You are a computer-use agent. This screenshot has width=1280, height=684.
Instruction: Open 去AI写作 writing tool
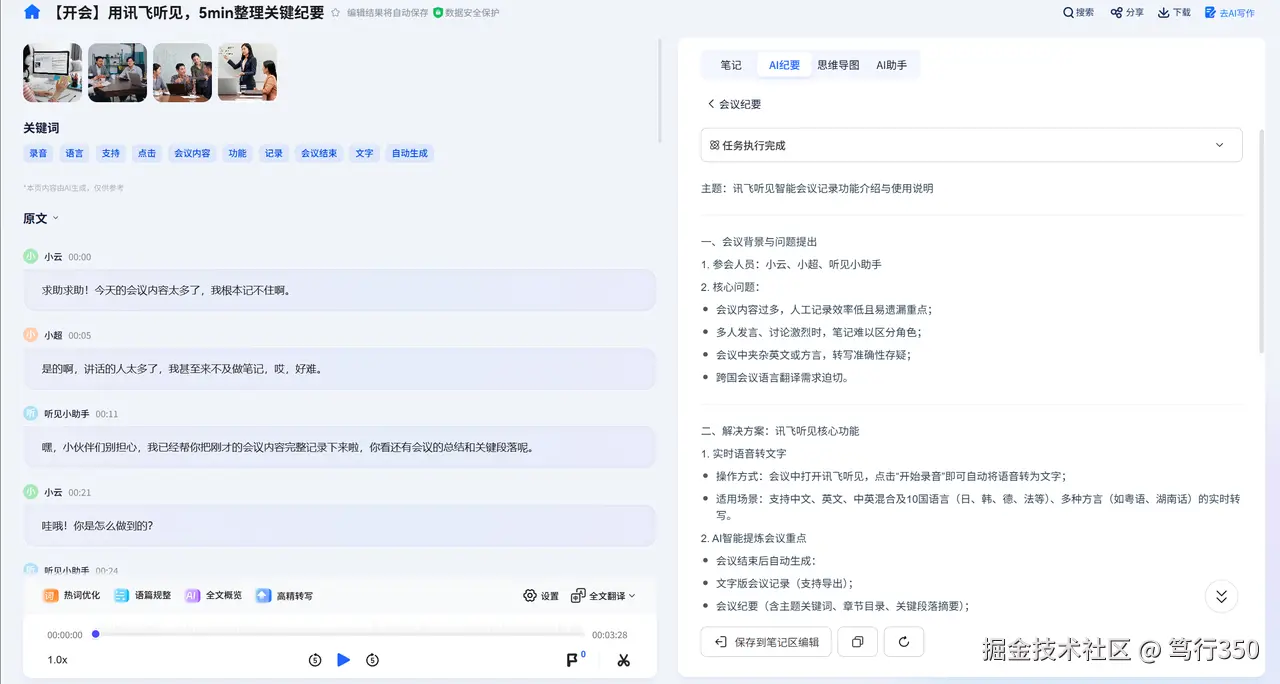tap(1229, 13)
